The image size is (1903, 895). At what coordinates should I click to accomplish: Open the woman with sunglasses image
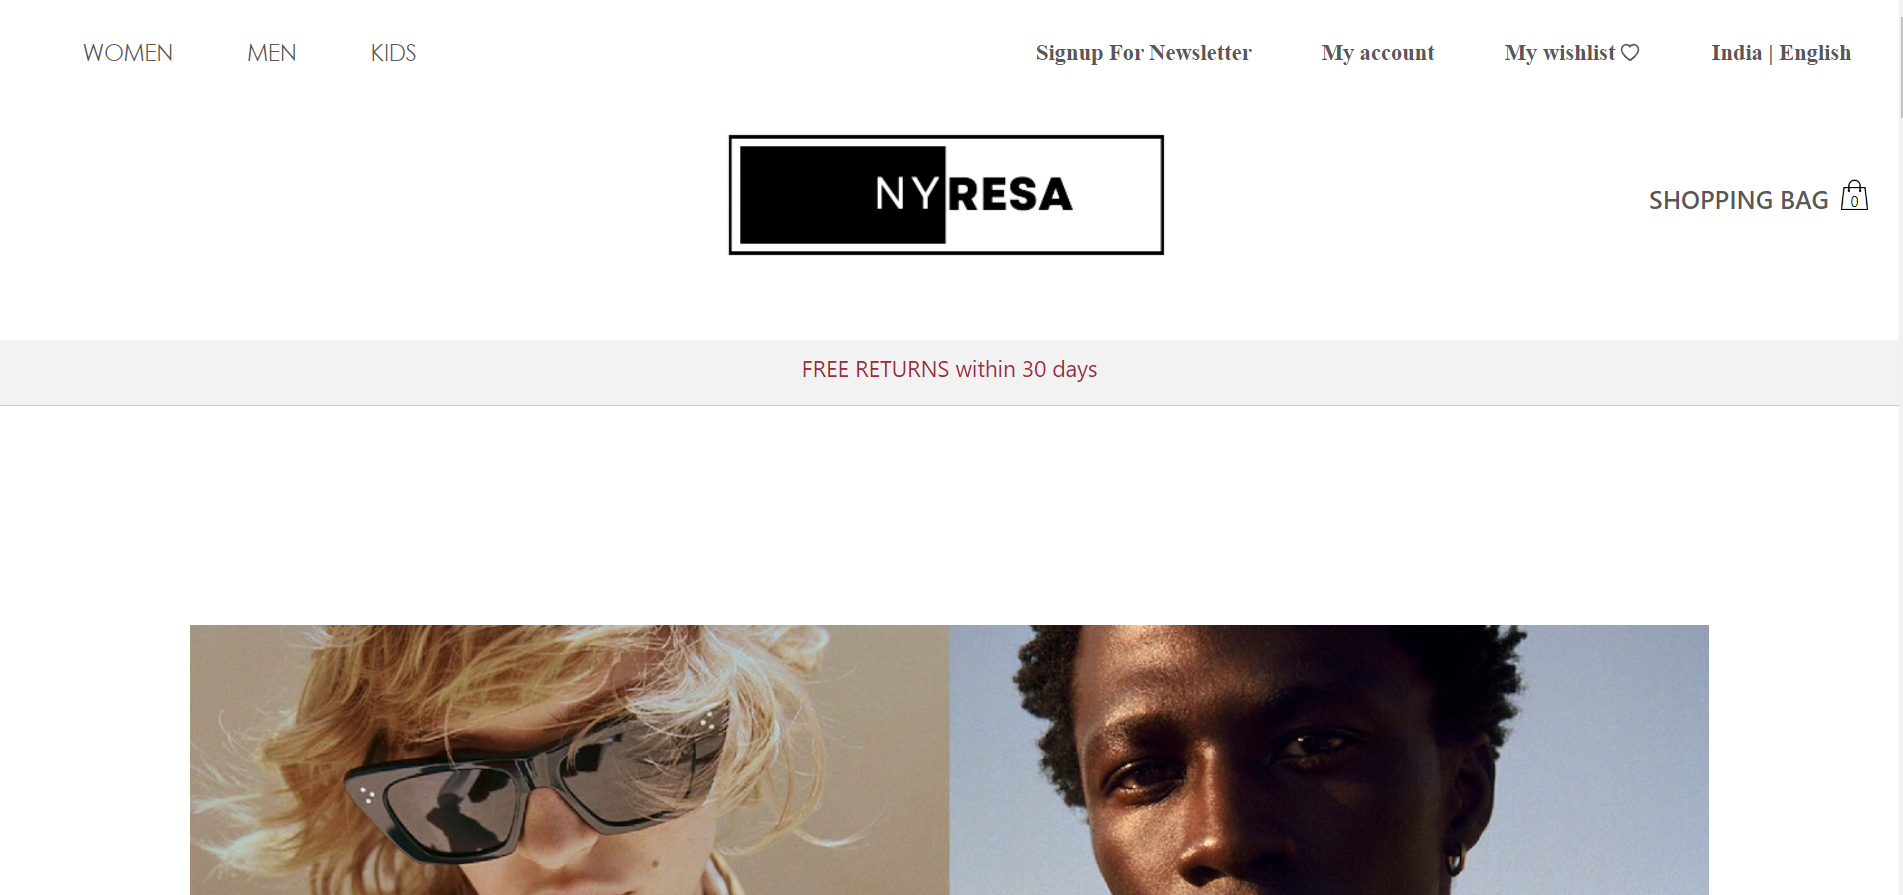569,760
